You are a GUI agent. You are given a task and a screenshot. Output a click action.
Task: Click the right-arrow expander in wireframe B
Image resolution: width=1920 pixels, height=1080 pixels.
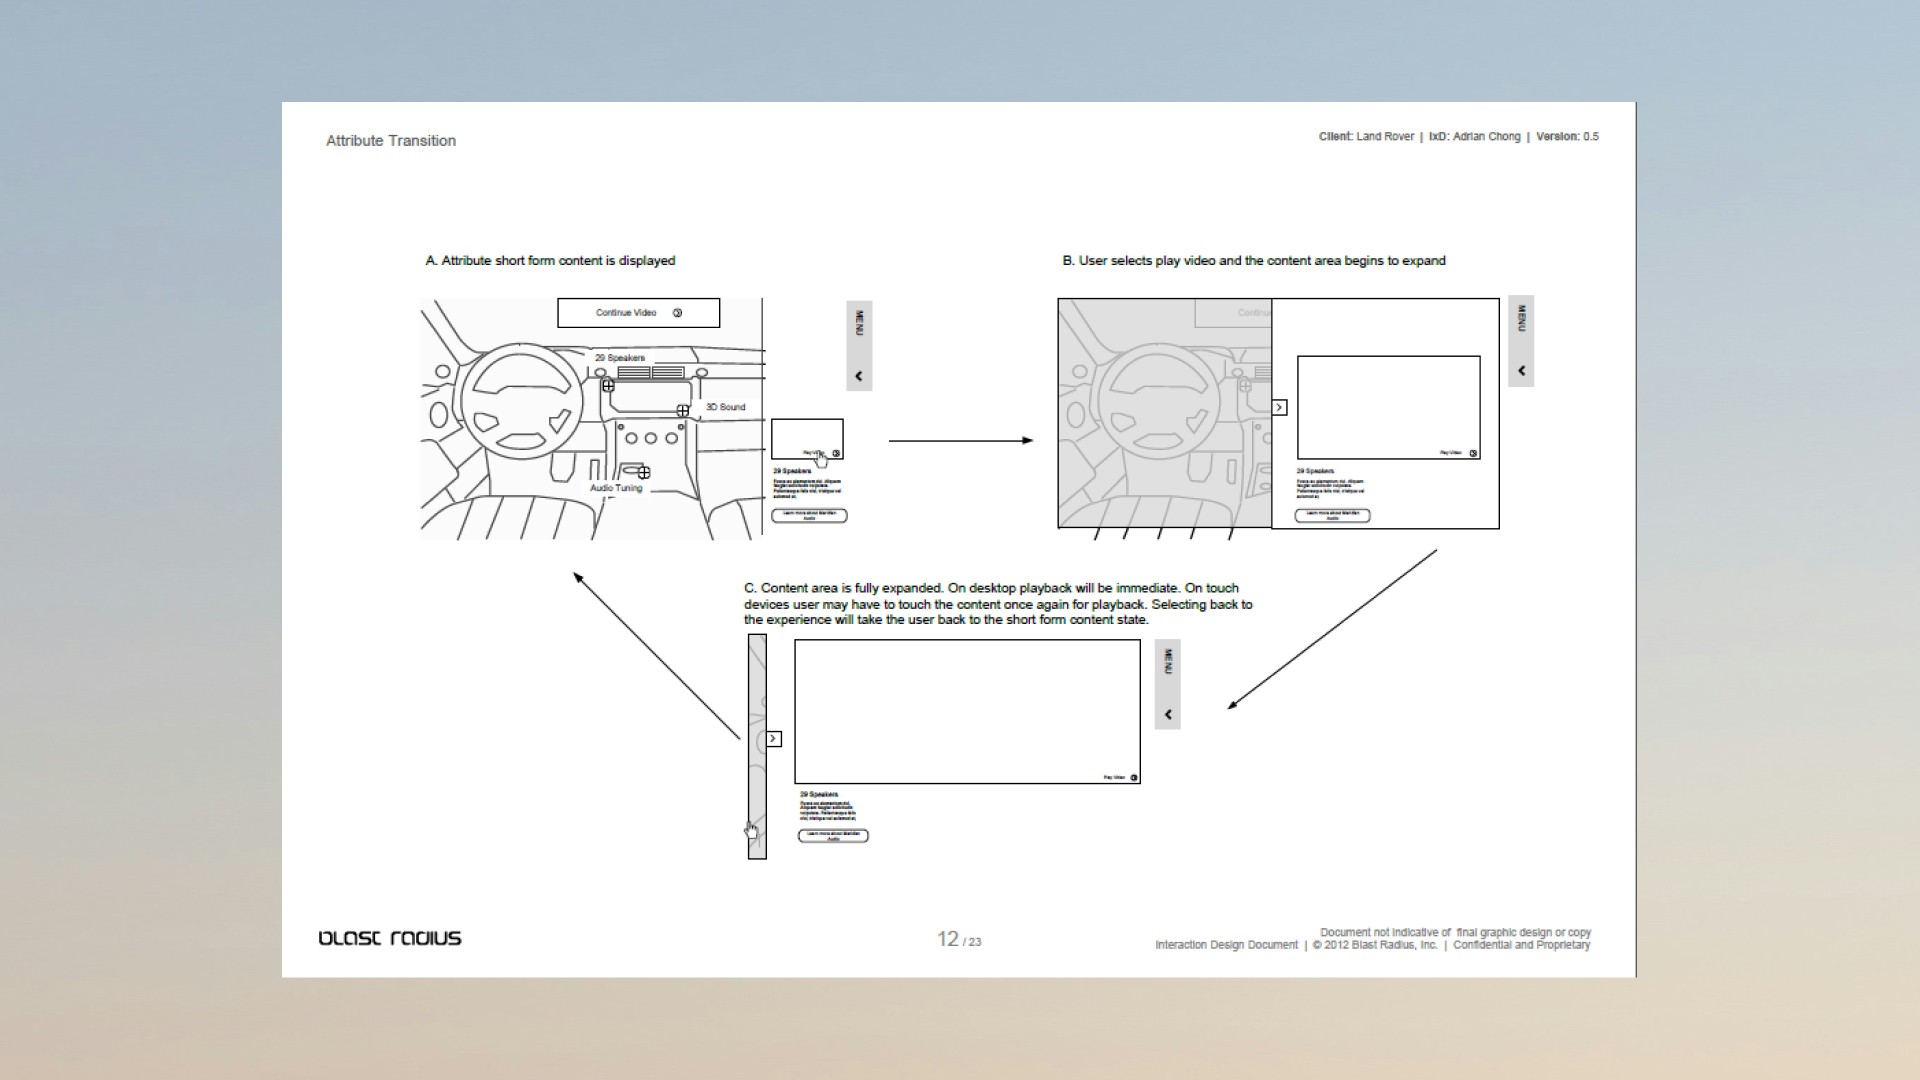click(1278, 407)
